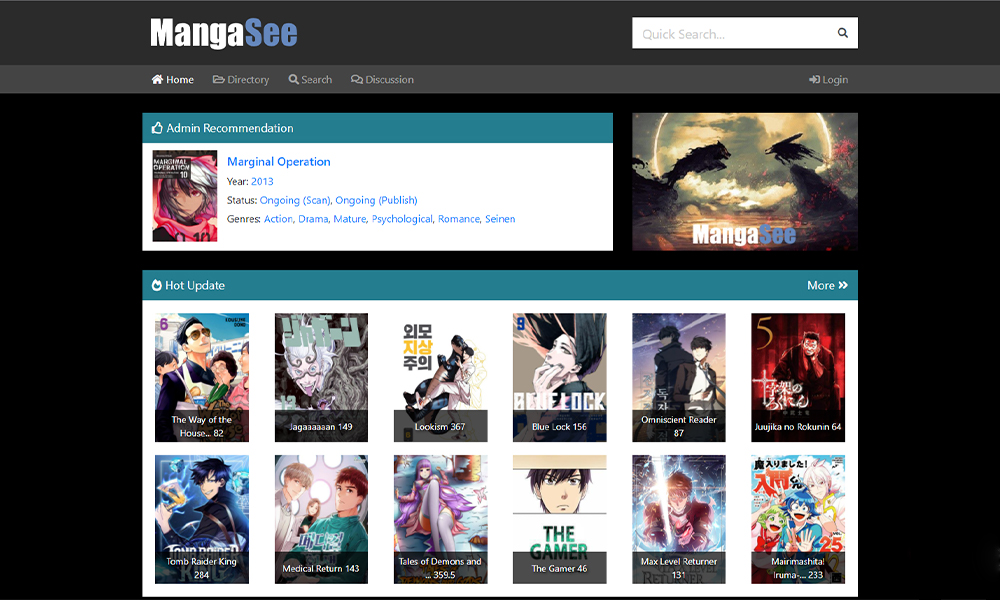Open Medical Return chapter 143
Image resolution: width=1000 pixels, height=600 pixels.
tap(321, 519)
